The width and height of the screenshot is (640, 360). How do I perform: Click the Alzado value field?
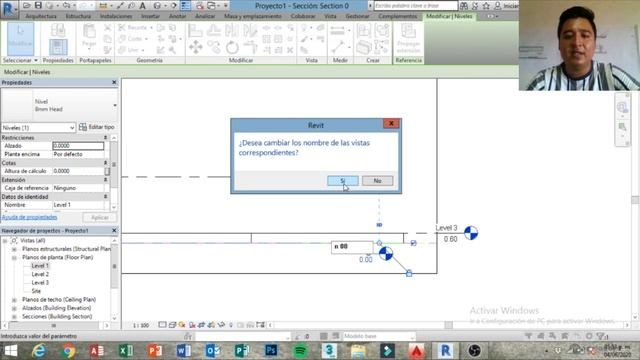pos(78,146)
